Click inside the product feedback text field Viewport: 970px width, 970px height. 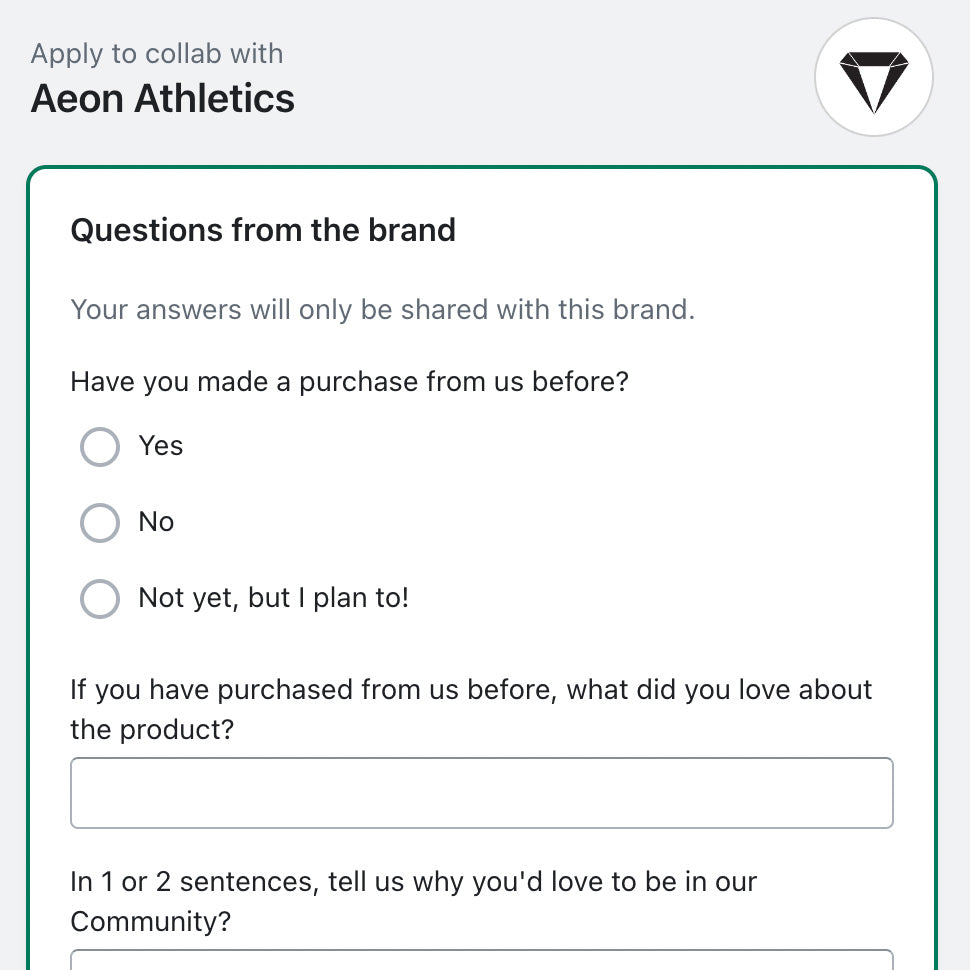(482, 792)
